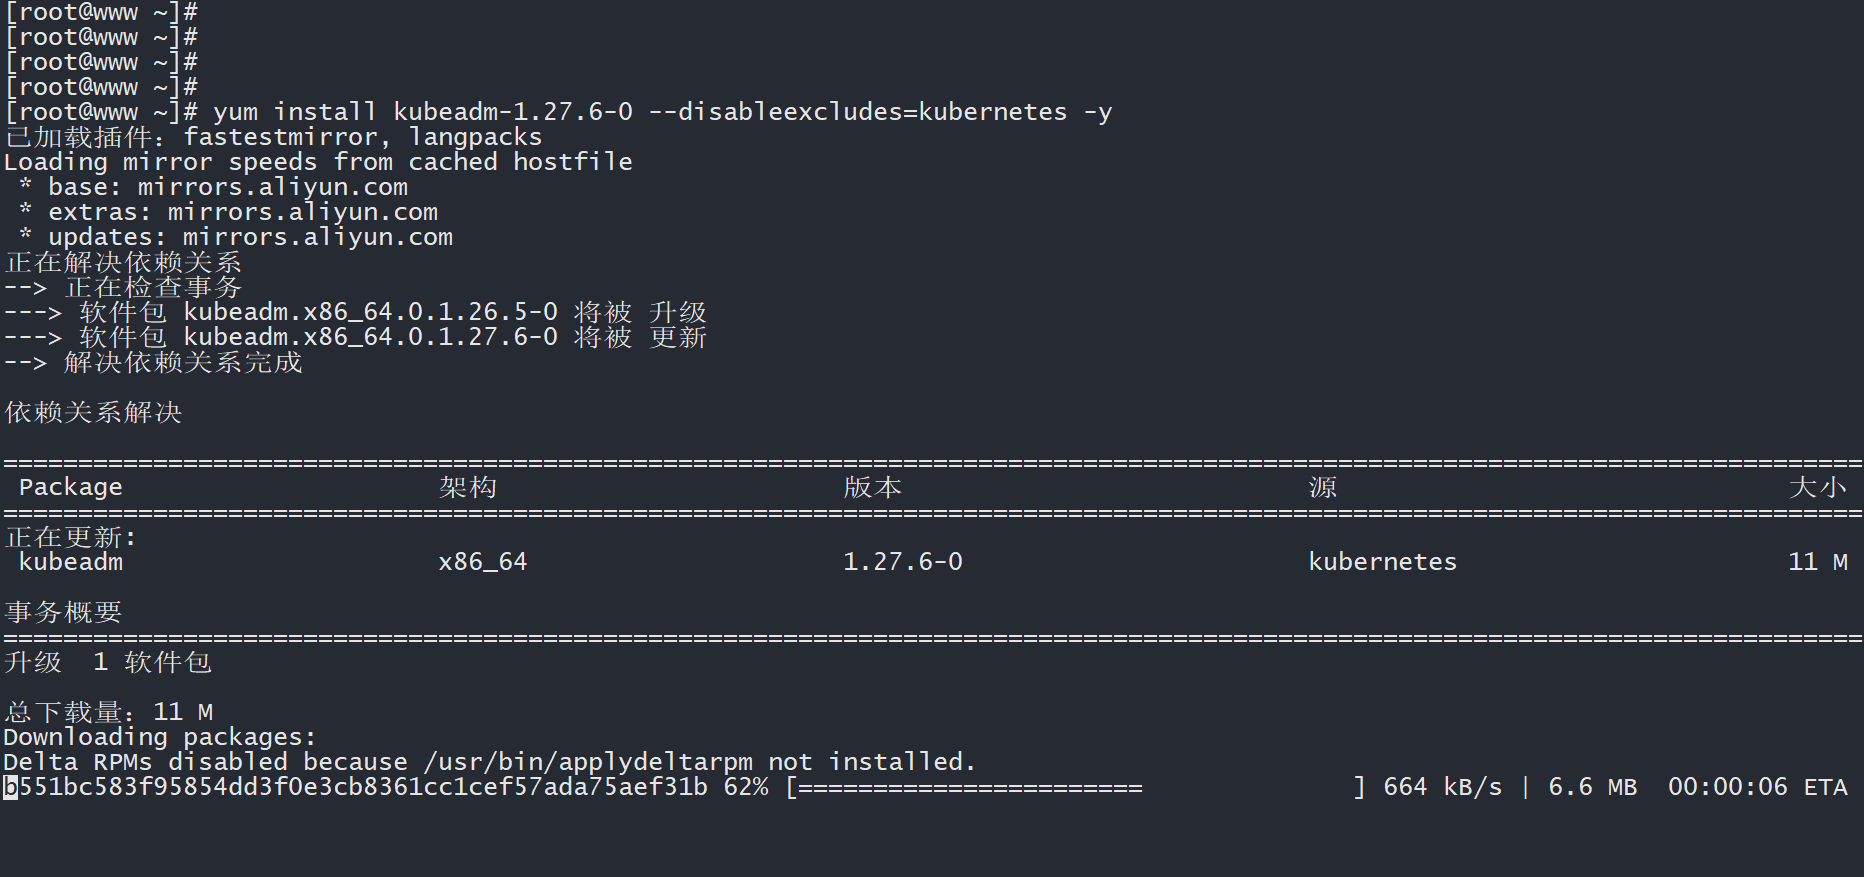Click the 事务概要 heading

click(63, 612)
